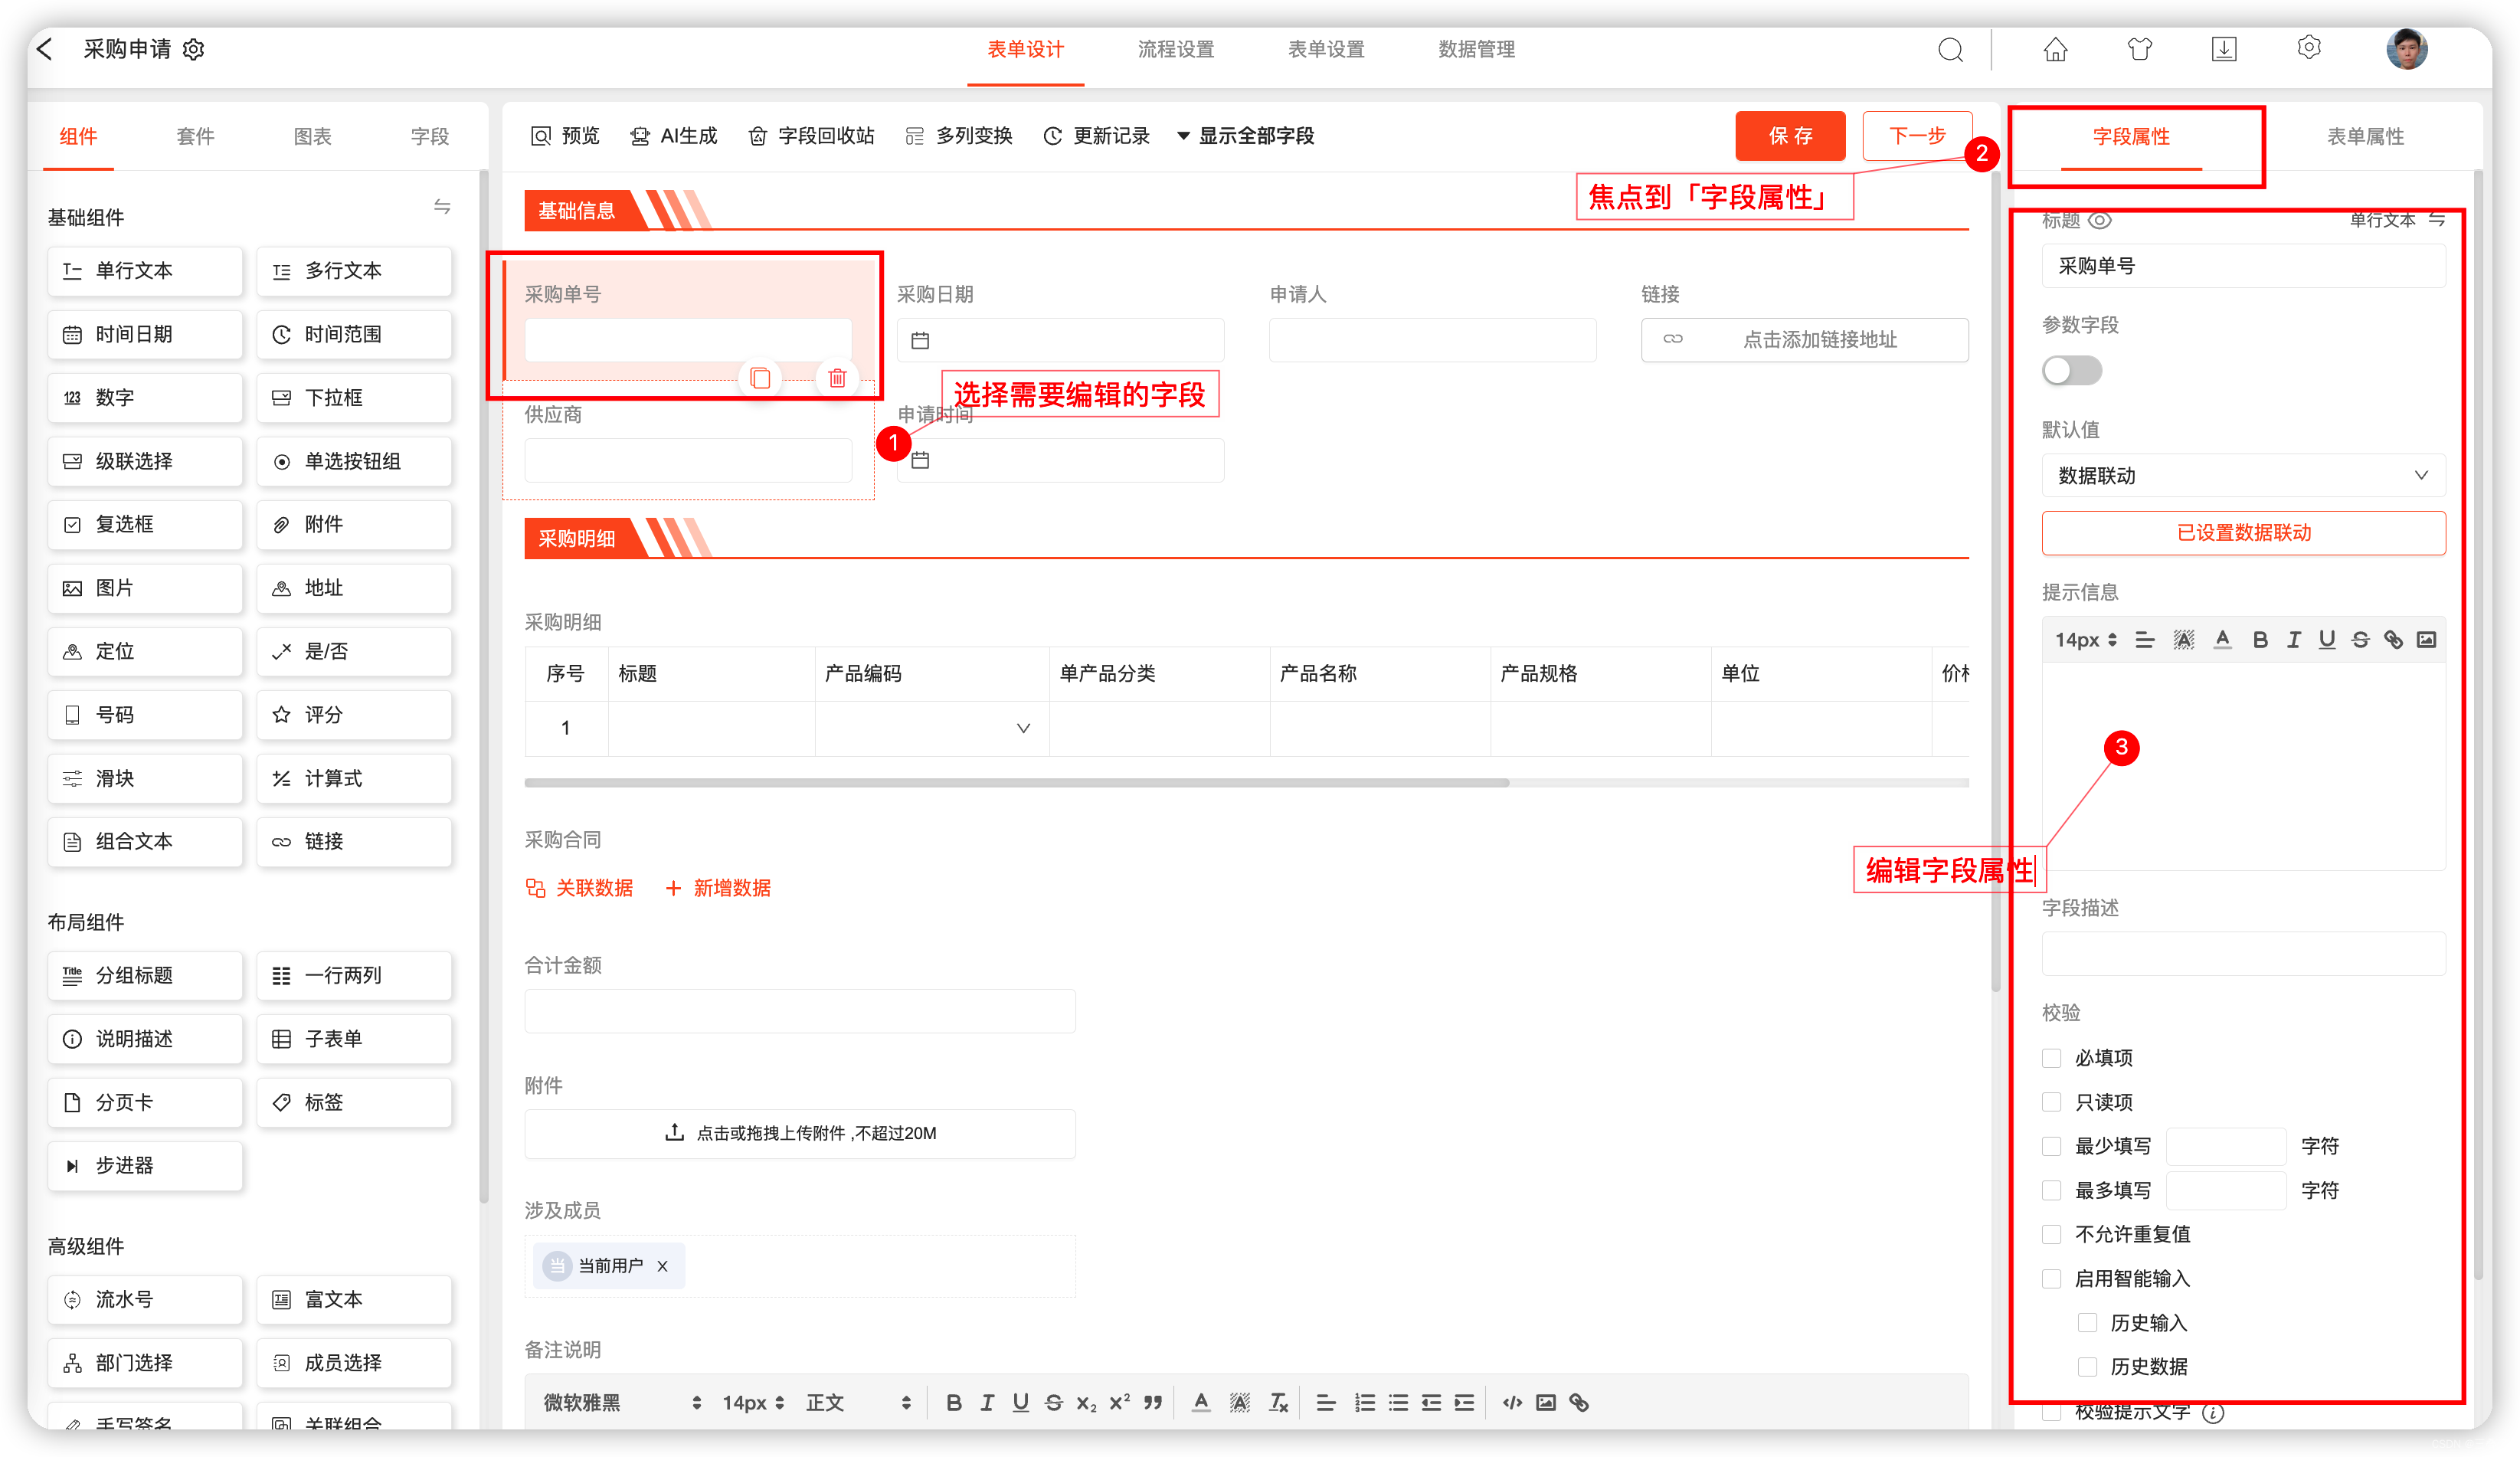Image resolution: width=2520 pixels, height=1457 pixels.
Task: Insert link icon in 提示信息 editor toolbar
Action: point(2393,640)
